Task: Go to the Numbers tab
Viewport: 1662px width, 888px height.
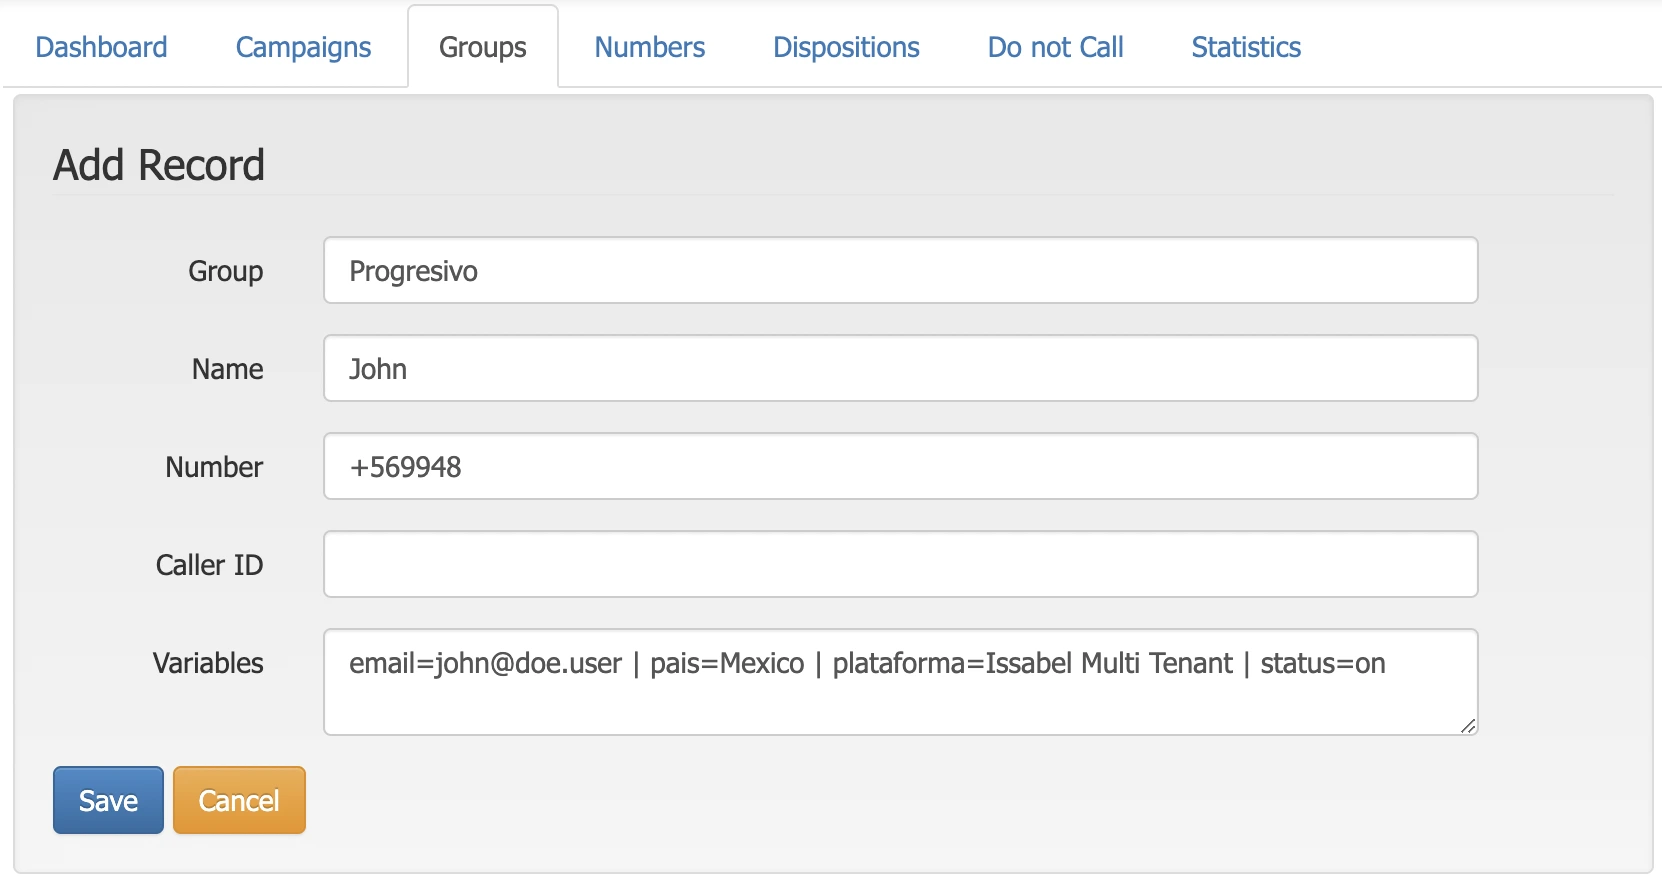Action: click(x=649, y=47)
